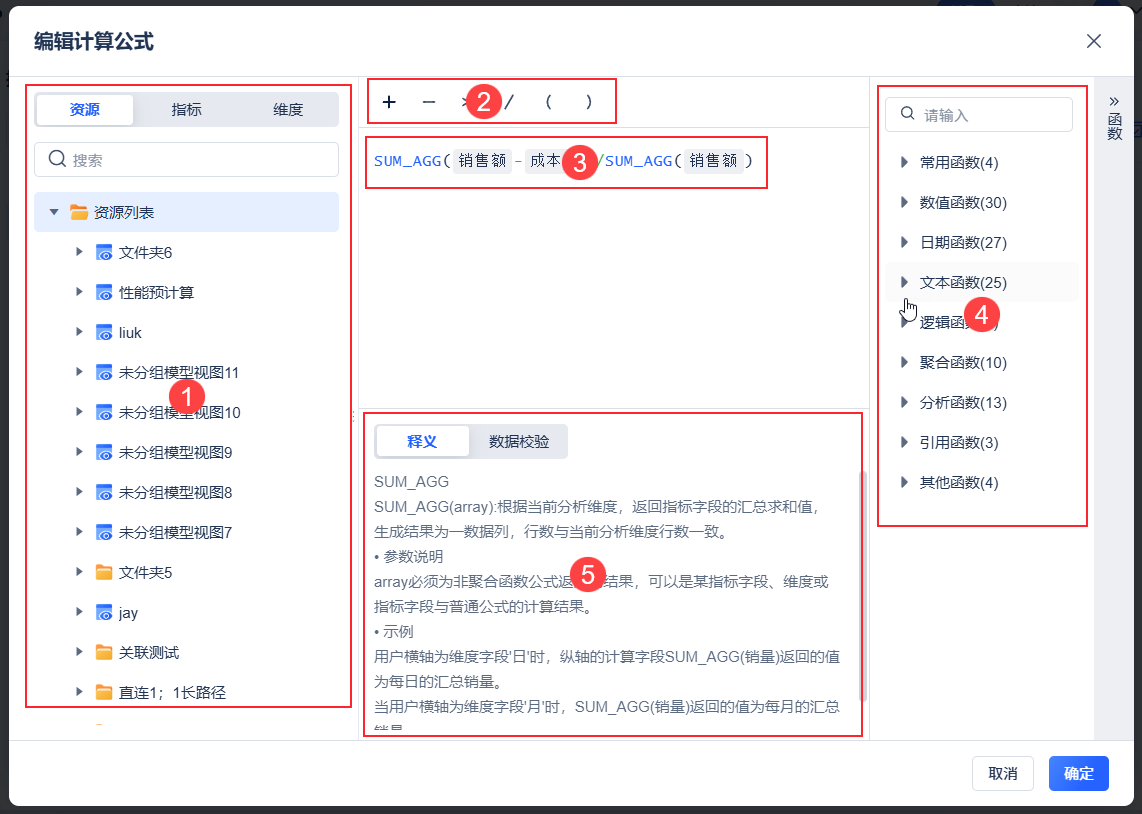Click the folder icon beside 关联测试
This screenshot has width=1142, height=814.
104,652
